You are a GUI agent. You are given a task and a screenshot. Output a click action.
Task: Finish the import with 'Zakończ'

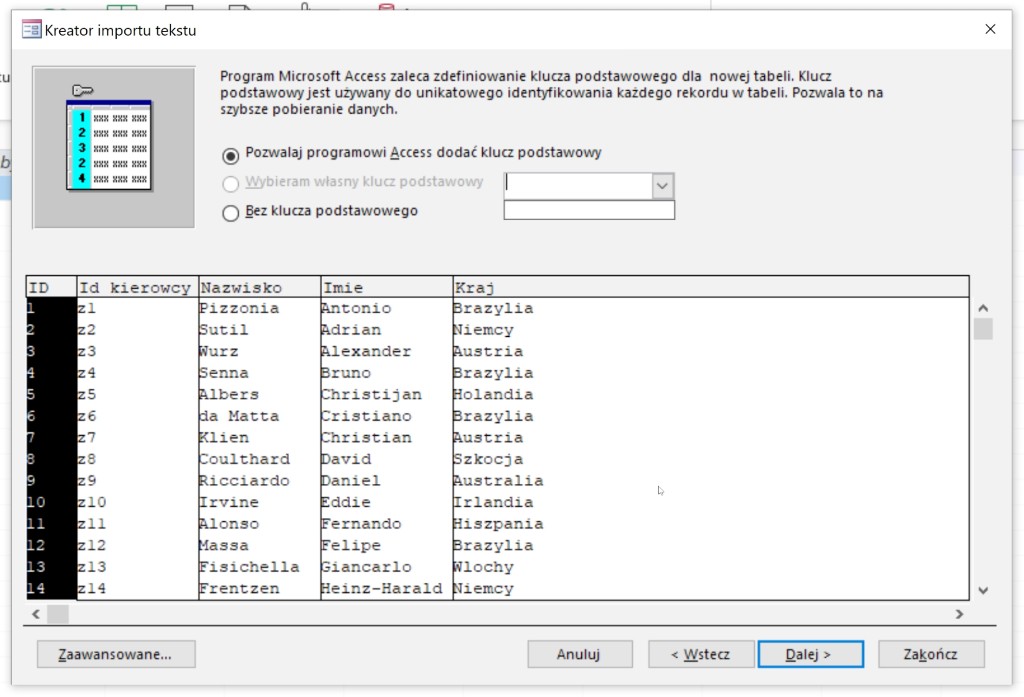930,654
